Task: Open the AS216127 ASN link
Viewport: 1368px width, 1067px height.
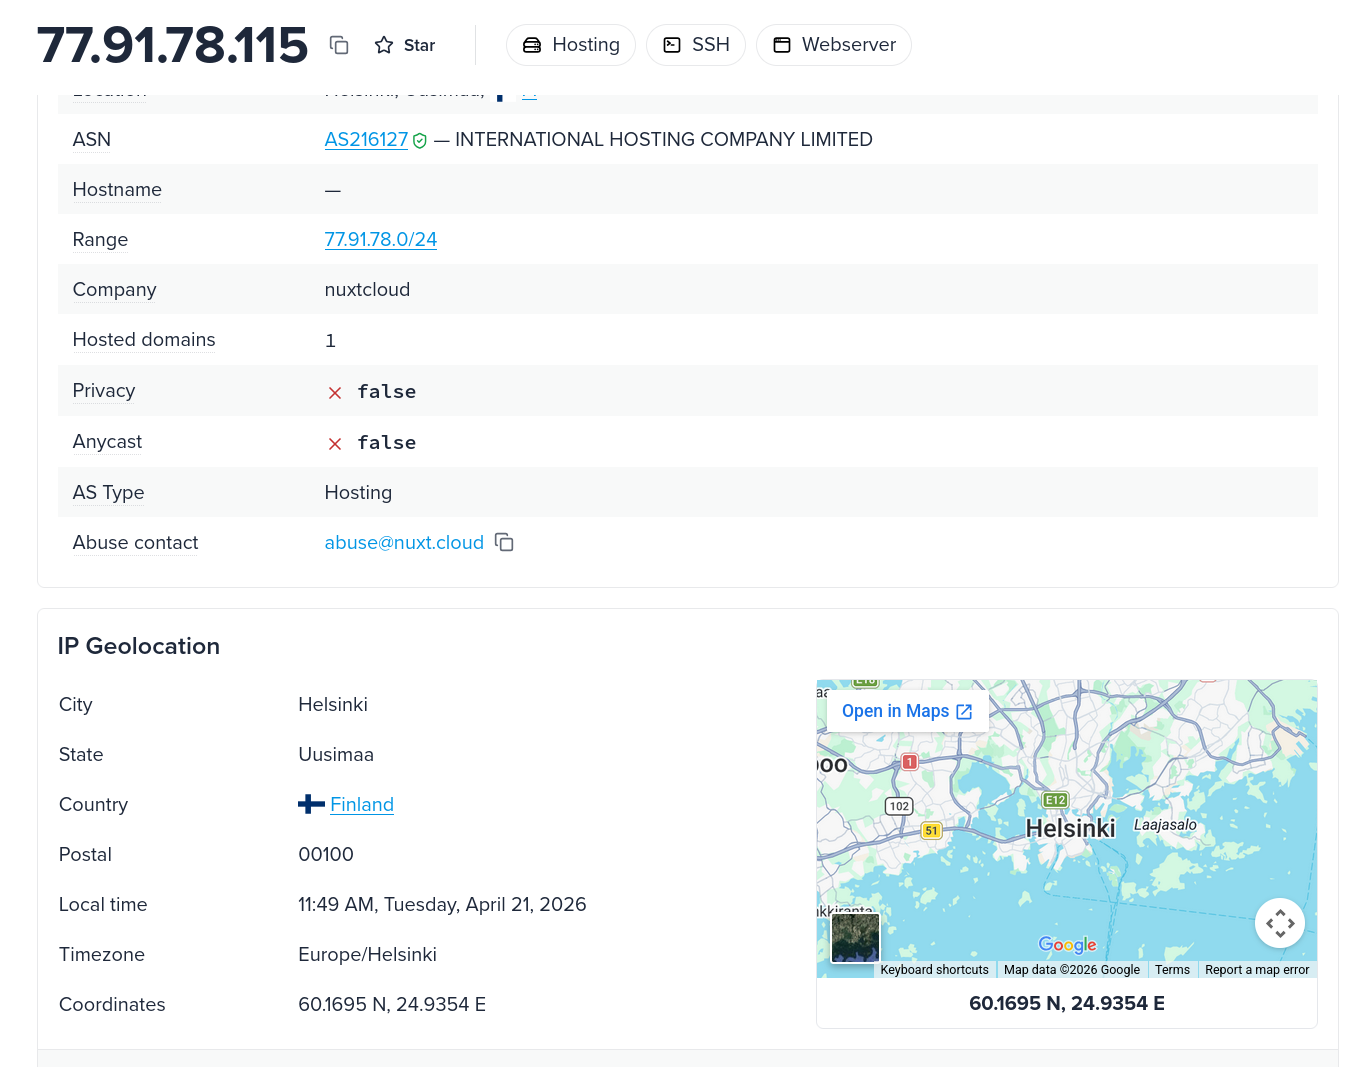Action: tap(366, 140)
